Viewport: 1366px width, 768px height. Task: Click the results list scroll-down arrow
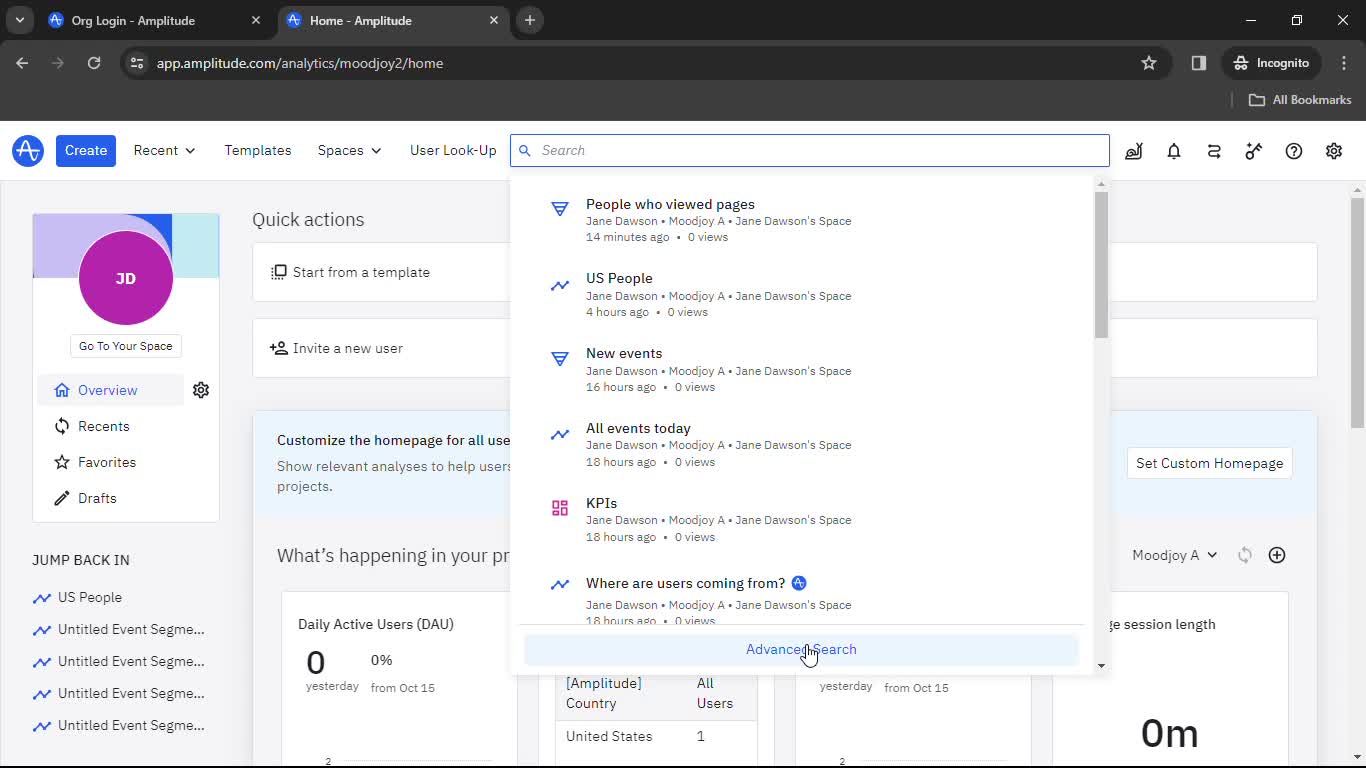(1101, 666)
